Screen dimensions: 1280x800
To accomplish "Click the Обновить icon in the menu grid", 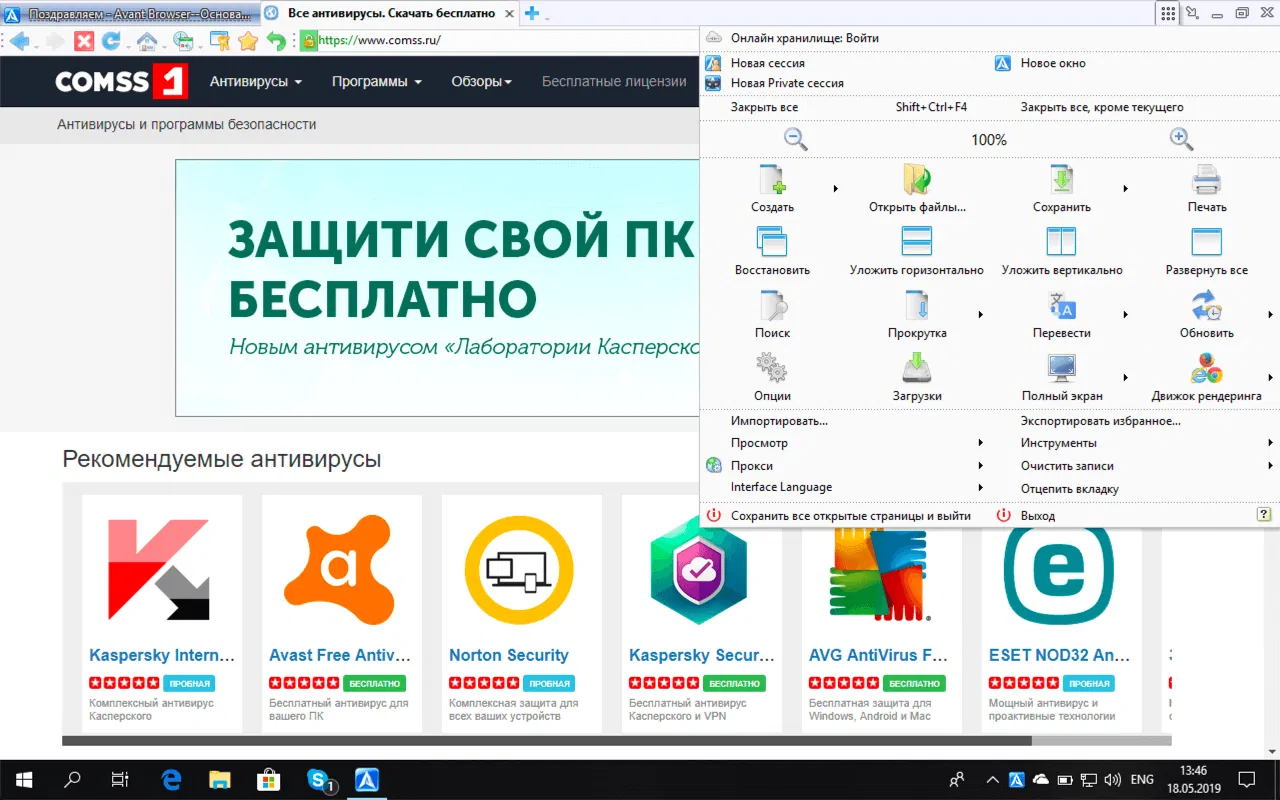I will point(1207,305).
